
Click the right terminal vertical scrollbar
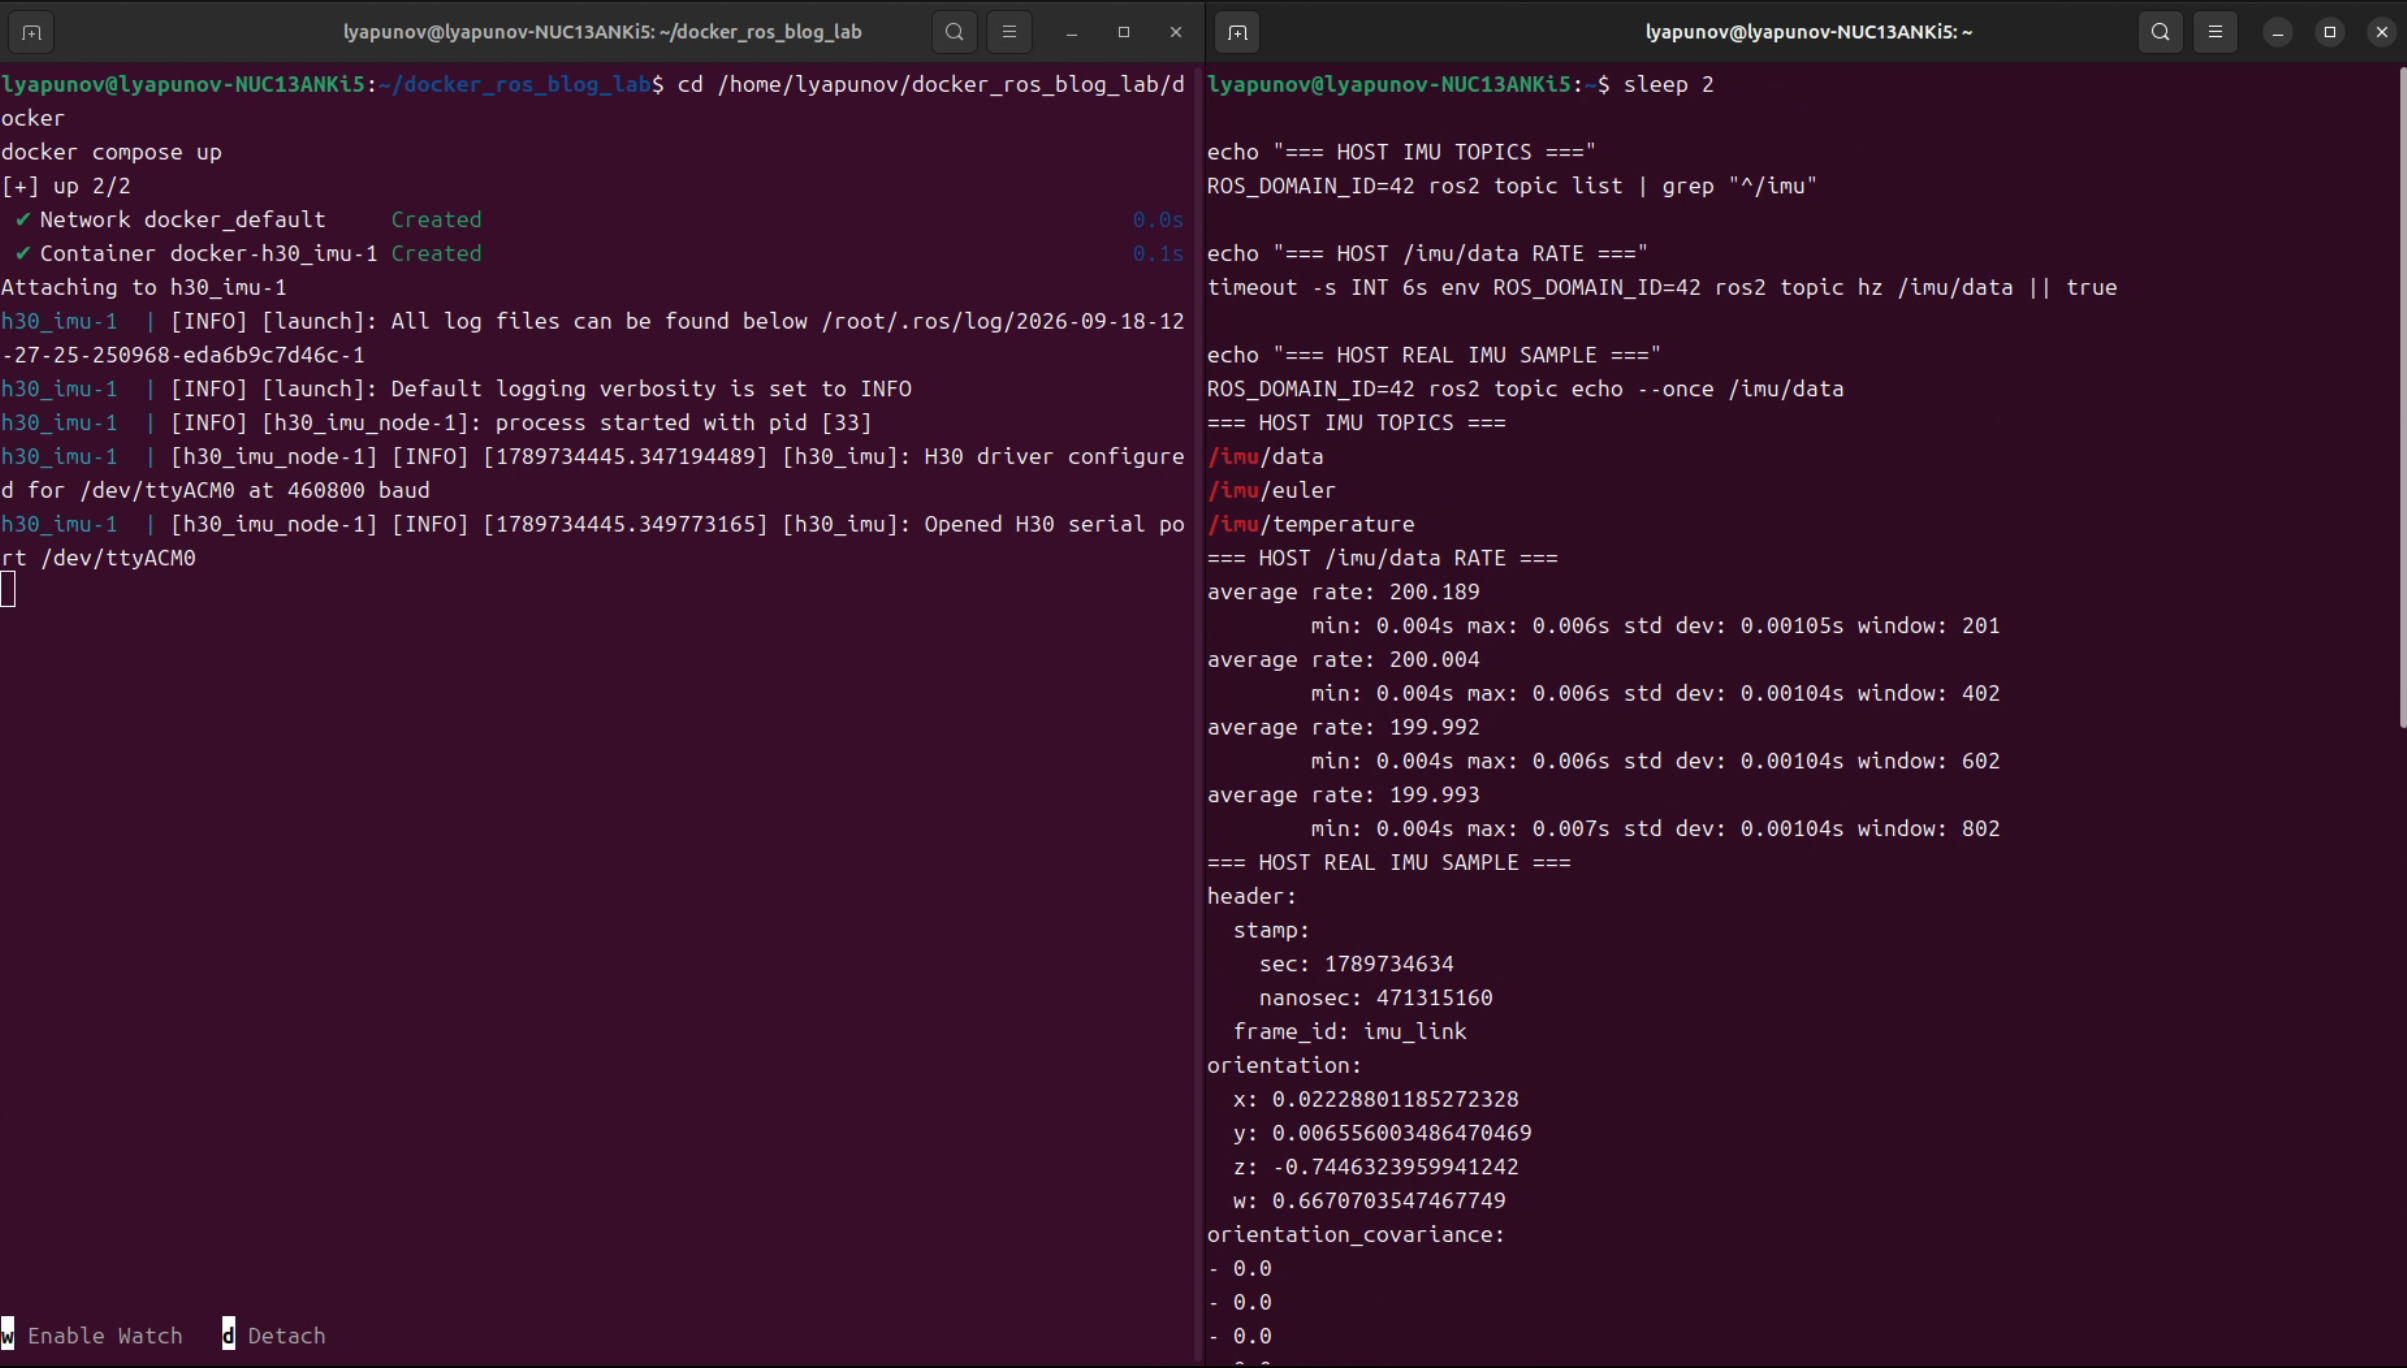[x=2401, y=398]
